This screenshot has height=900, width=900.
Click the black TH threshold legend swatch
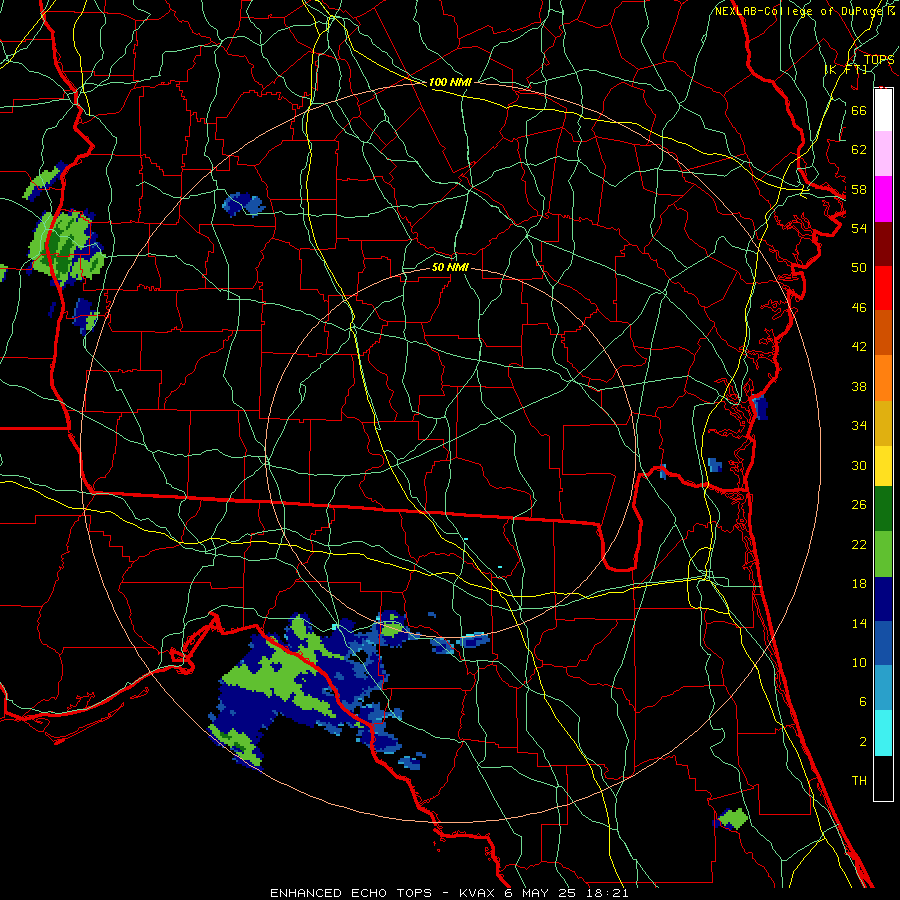[x=883, y=778]
